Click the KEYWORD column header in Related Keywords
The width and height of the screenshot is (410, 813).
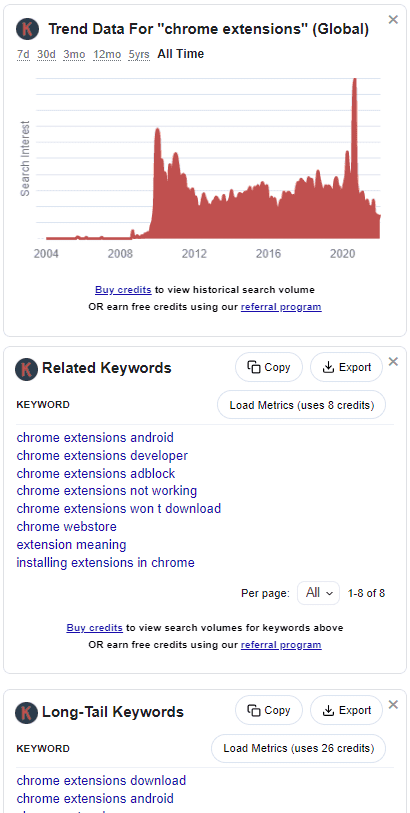tap(43, 405)
